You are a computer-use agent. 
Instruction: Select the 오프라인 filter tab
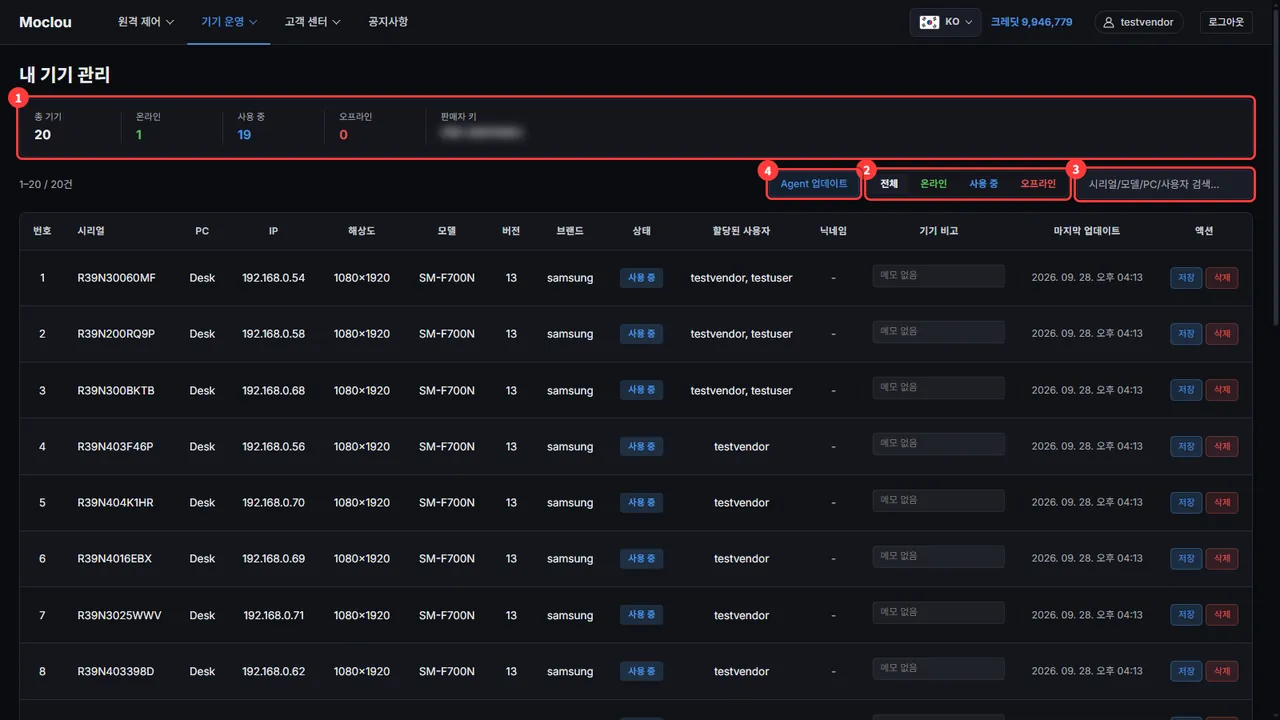(x=1038, y=184)
